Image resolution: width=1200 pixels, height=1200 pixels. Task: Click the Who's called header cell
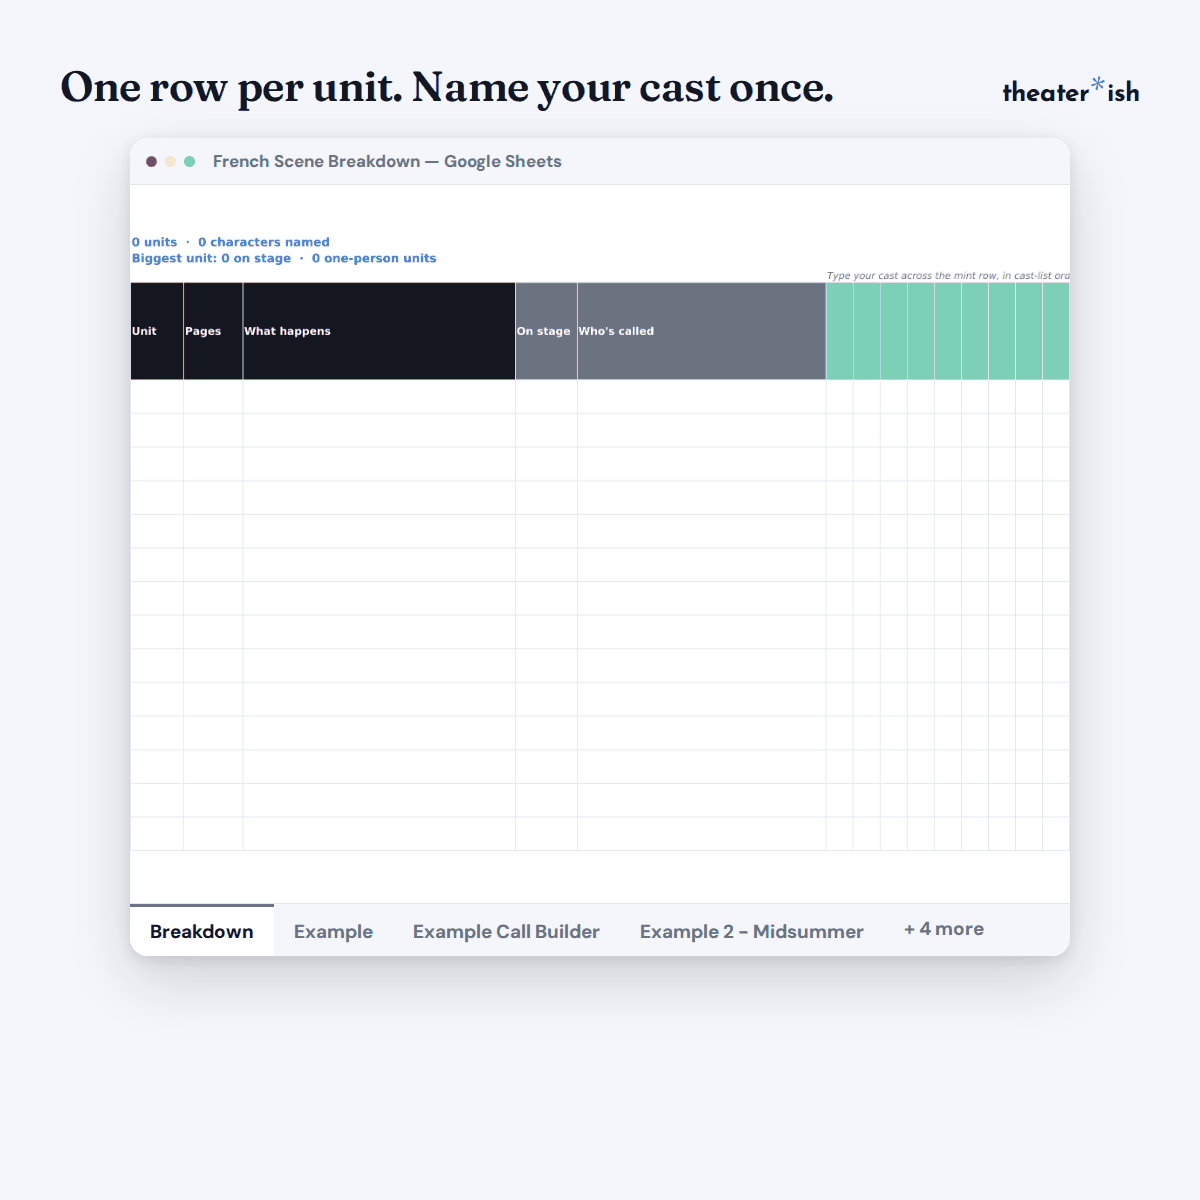[x=702, y=331]
